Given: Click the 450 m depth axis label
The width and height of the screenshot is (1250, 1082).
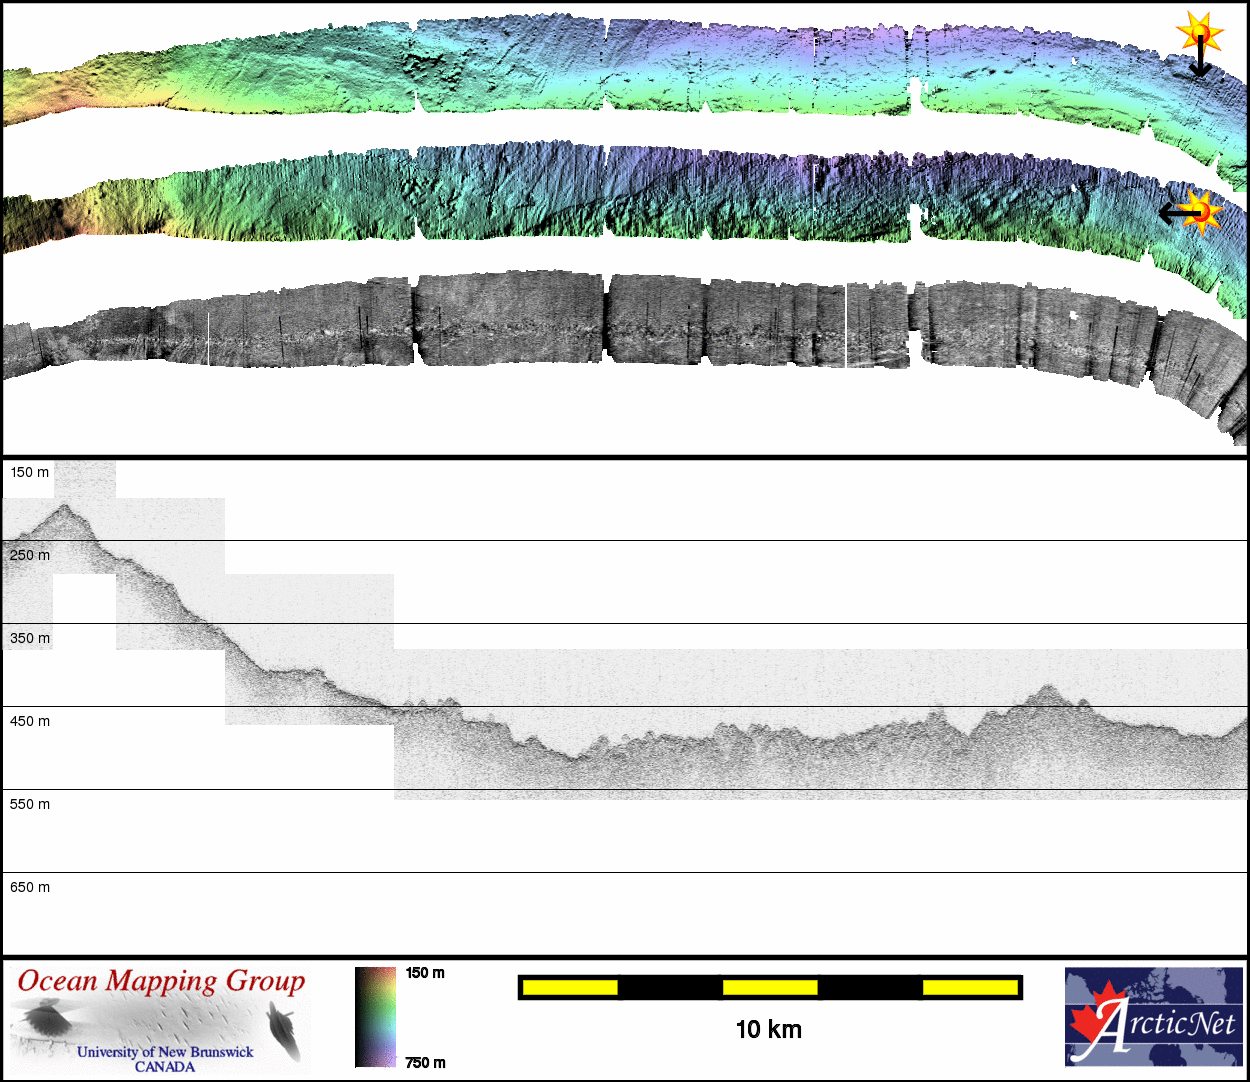Looking at the screenshot, I should [30, 721].
